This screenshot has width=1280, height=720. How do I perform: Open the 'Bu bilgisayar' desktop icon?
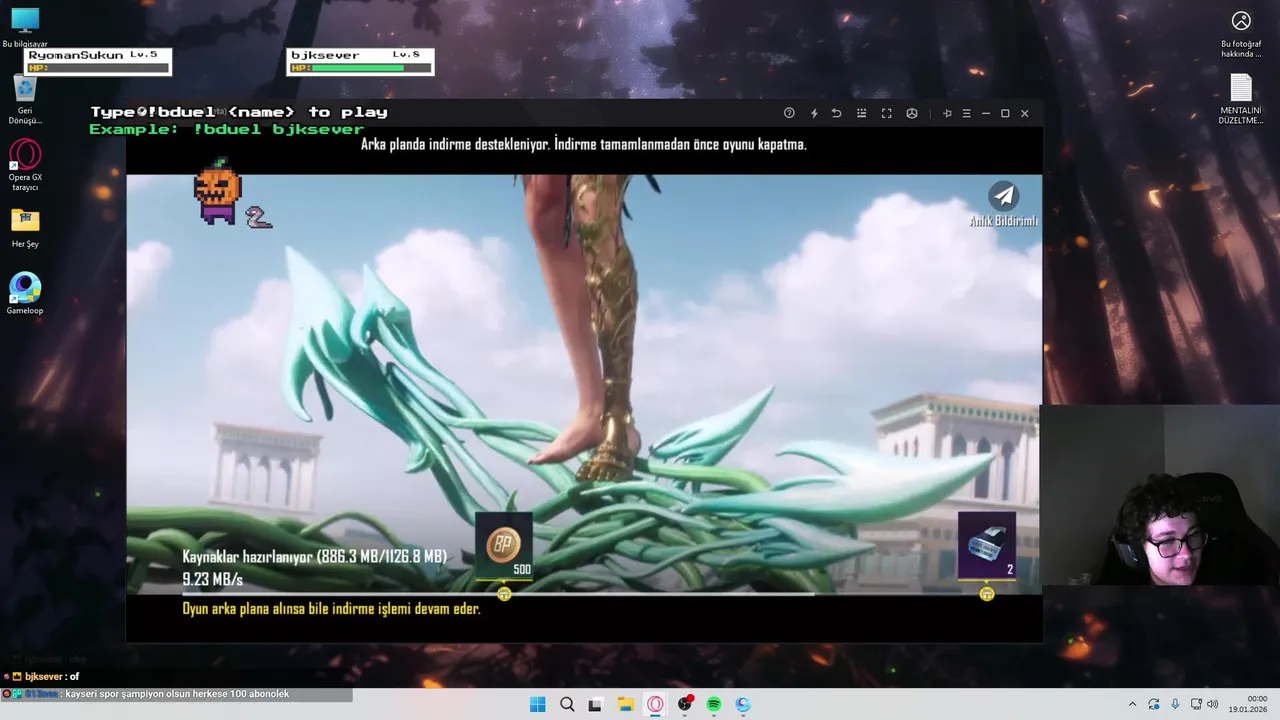25,28
